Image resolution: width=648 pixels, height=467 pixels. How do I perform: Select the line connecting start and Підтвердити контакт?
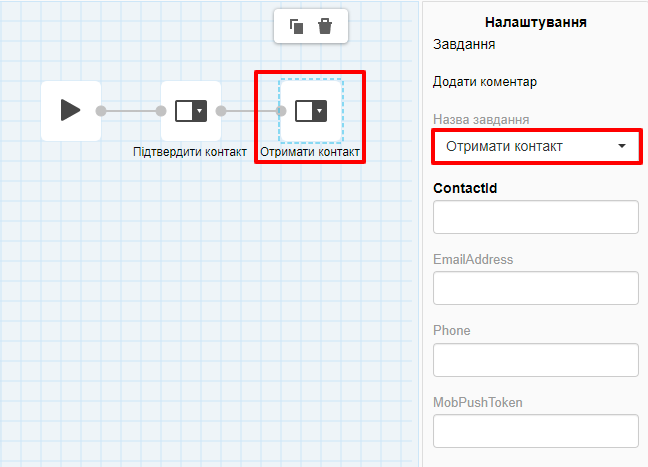(x=131, y=111)
